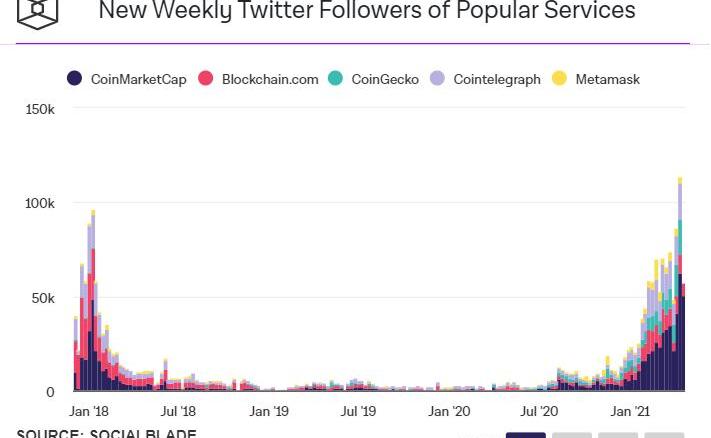Toggle CoinGecko legend label
The width and height of the screenshot is (711, 438).
385,79
